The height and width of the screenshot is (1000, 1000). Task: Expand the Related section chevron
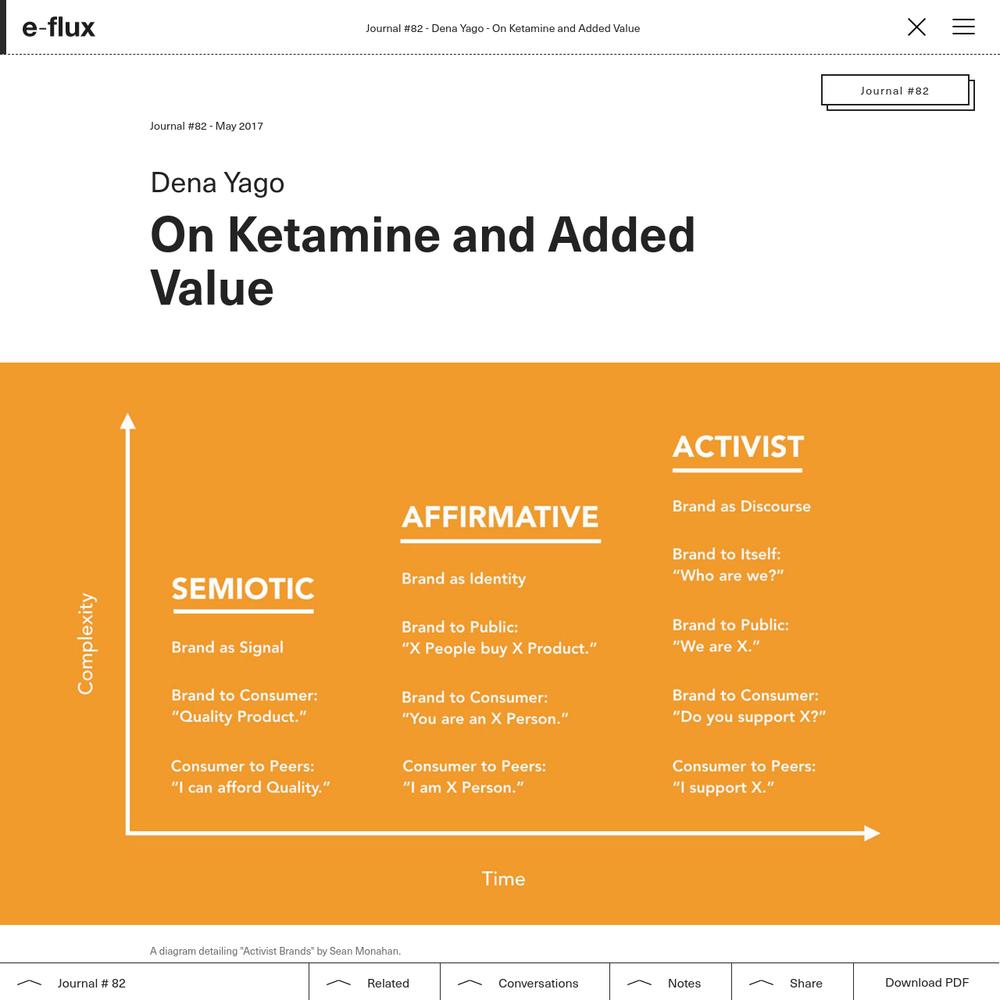pyautogui.click(x=338, y=983)
